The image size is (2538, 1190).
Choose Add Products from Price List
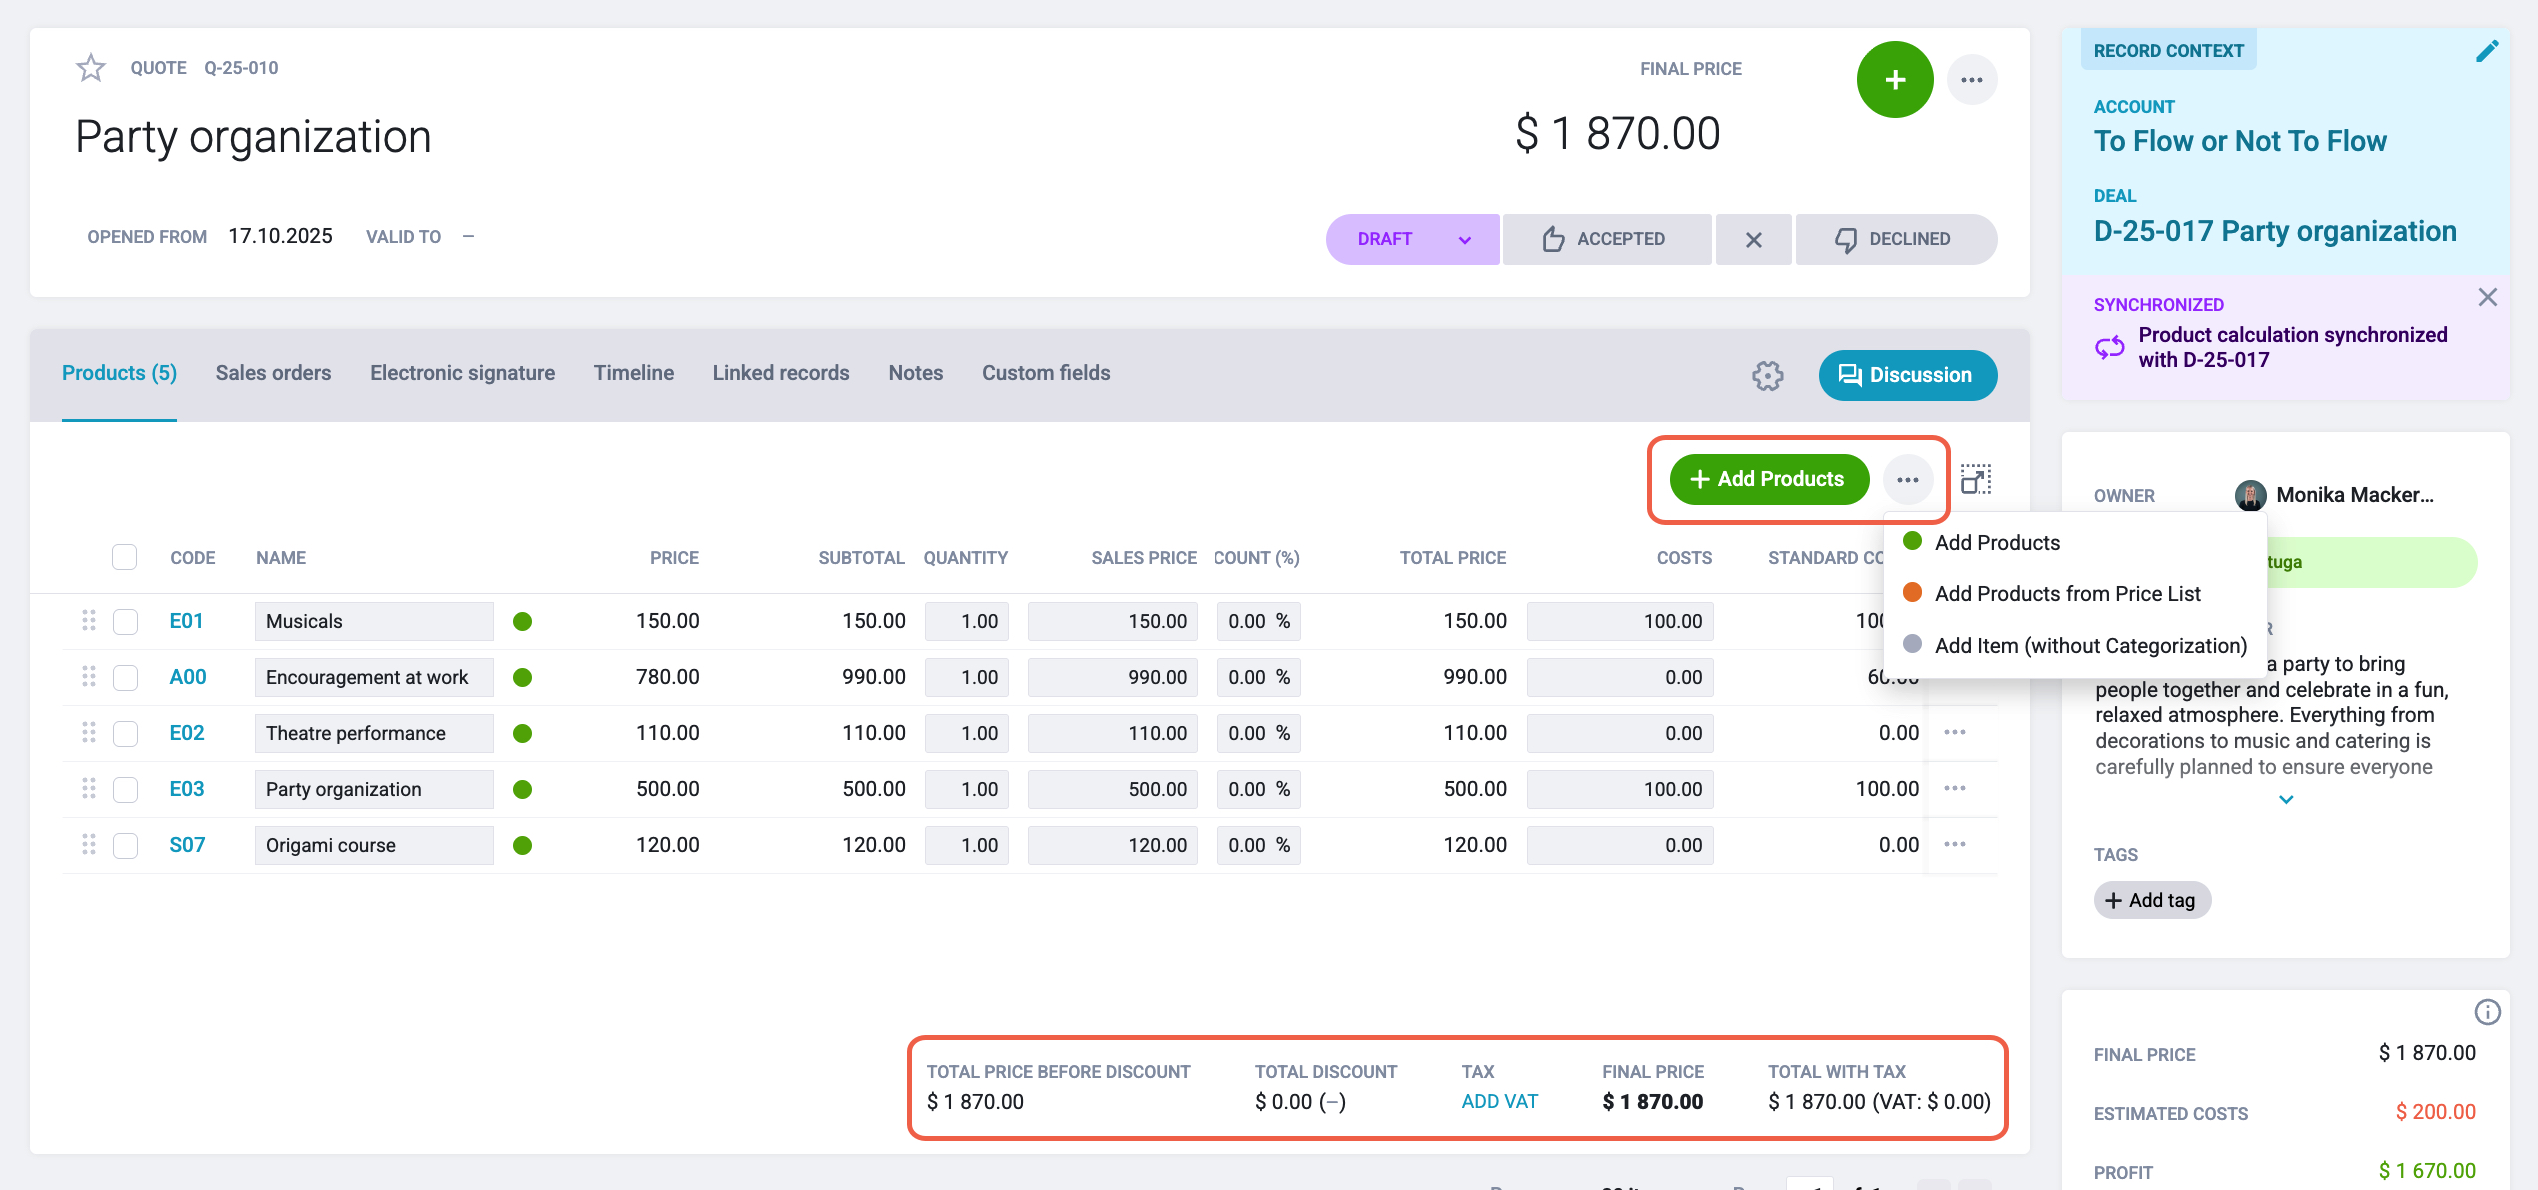pyautogui.click(x=2067, y=594)
